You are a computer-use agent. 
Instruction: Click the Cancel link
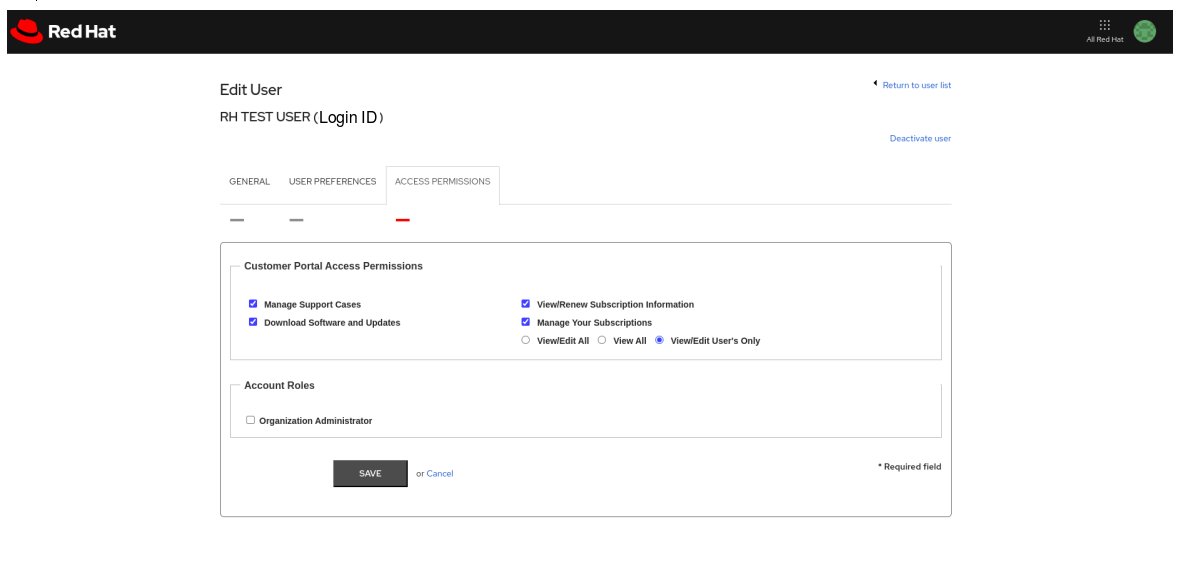440,474
